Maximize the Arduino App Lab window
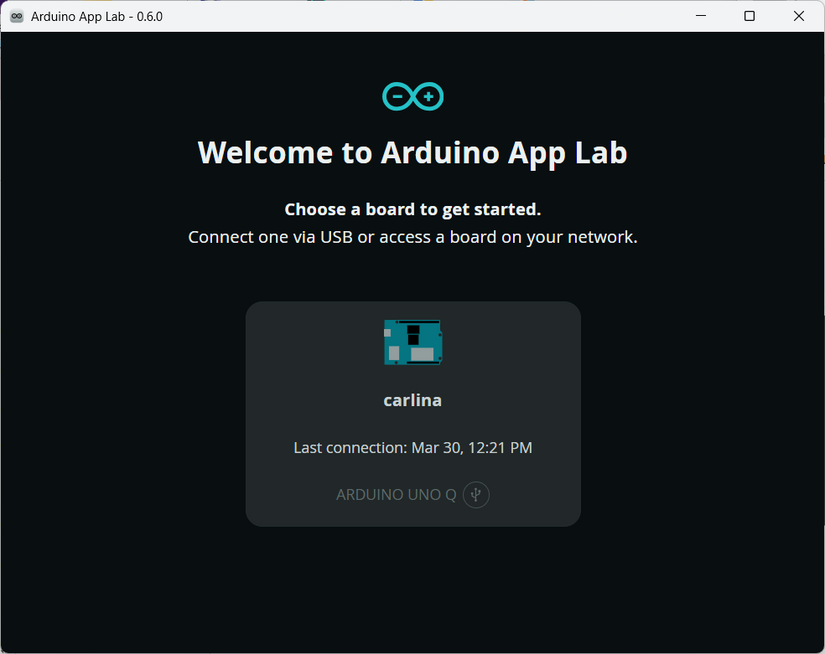The height and width of the screenshot is (654, 825). [x=749, y=16]
